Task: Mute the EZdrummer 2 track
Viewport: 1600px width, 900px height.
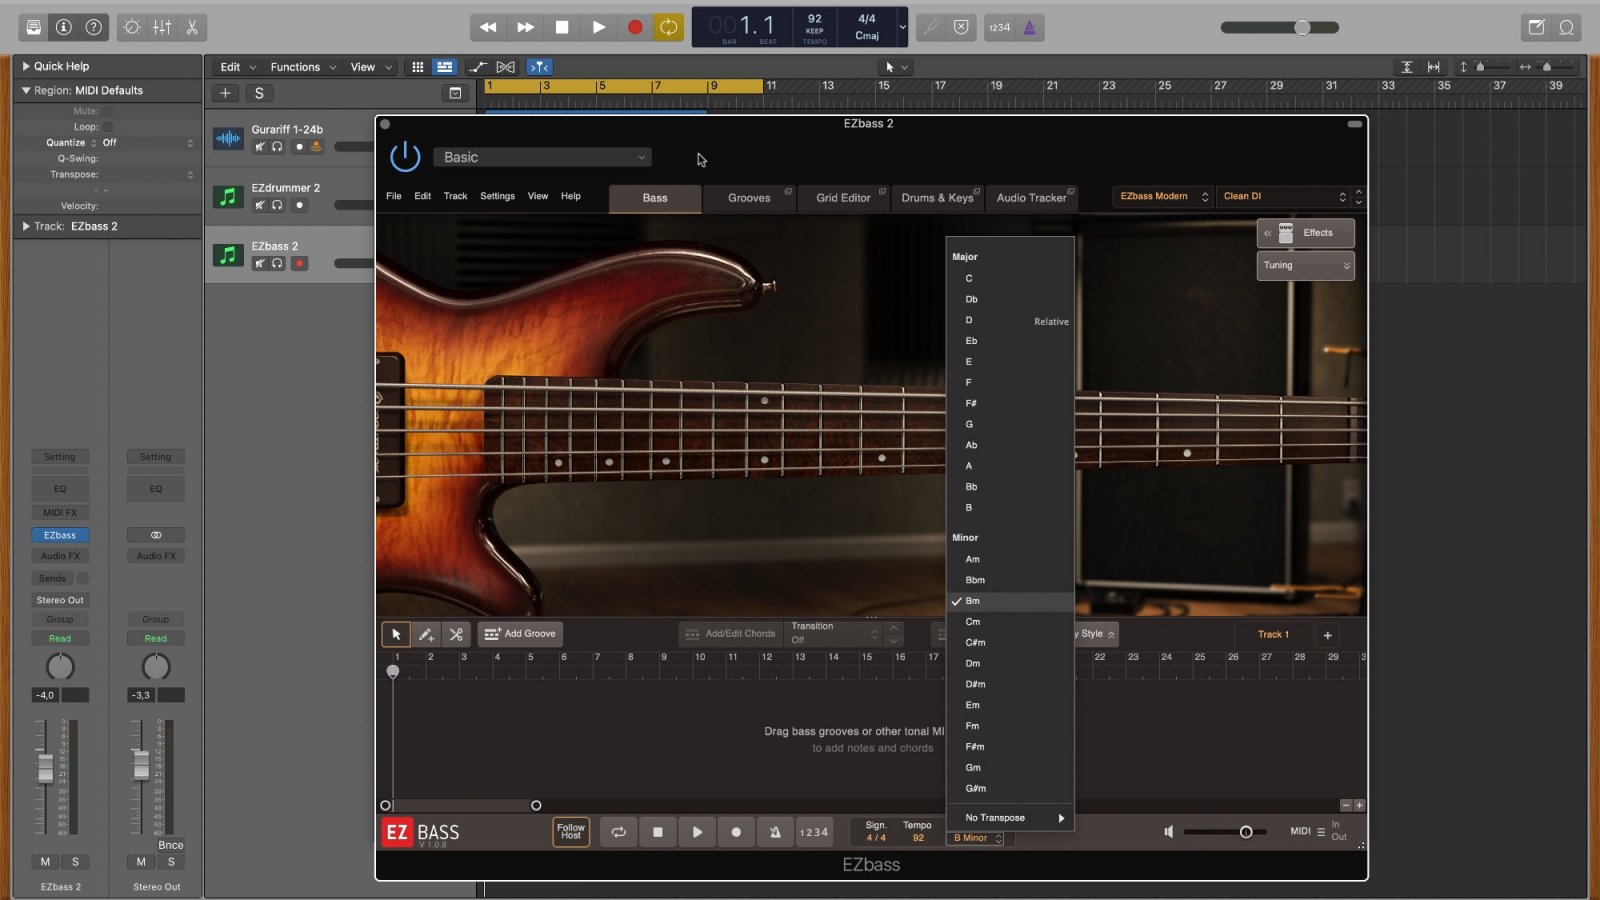Action: (260, 205)
